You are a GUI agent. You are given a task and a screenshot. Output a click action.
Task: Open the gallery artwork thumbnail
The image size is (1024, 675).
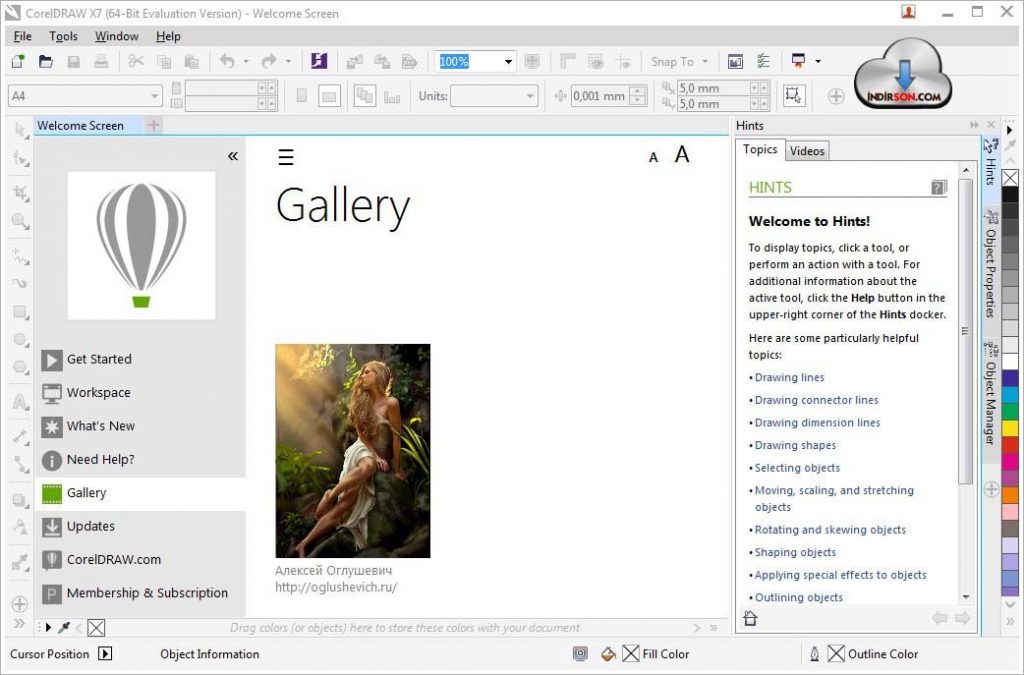(x=353, y=450)
